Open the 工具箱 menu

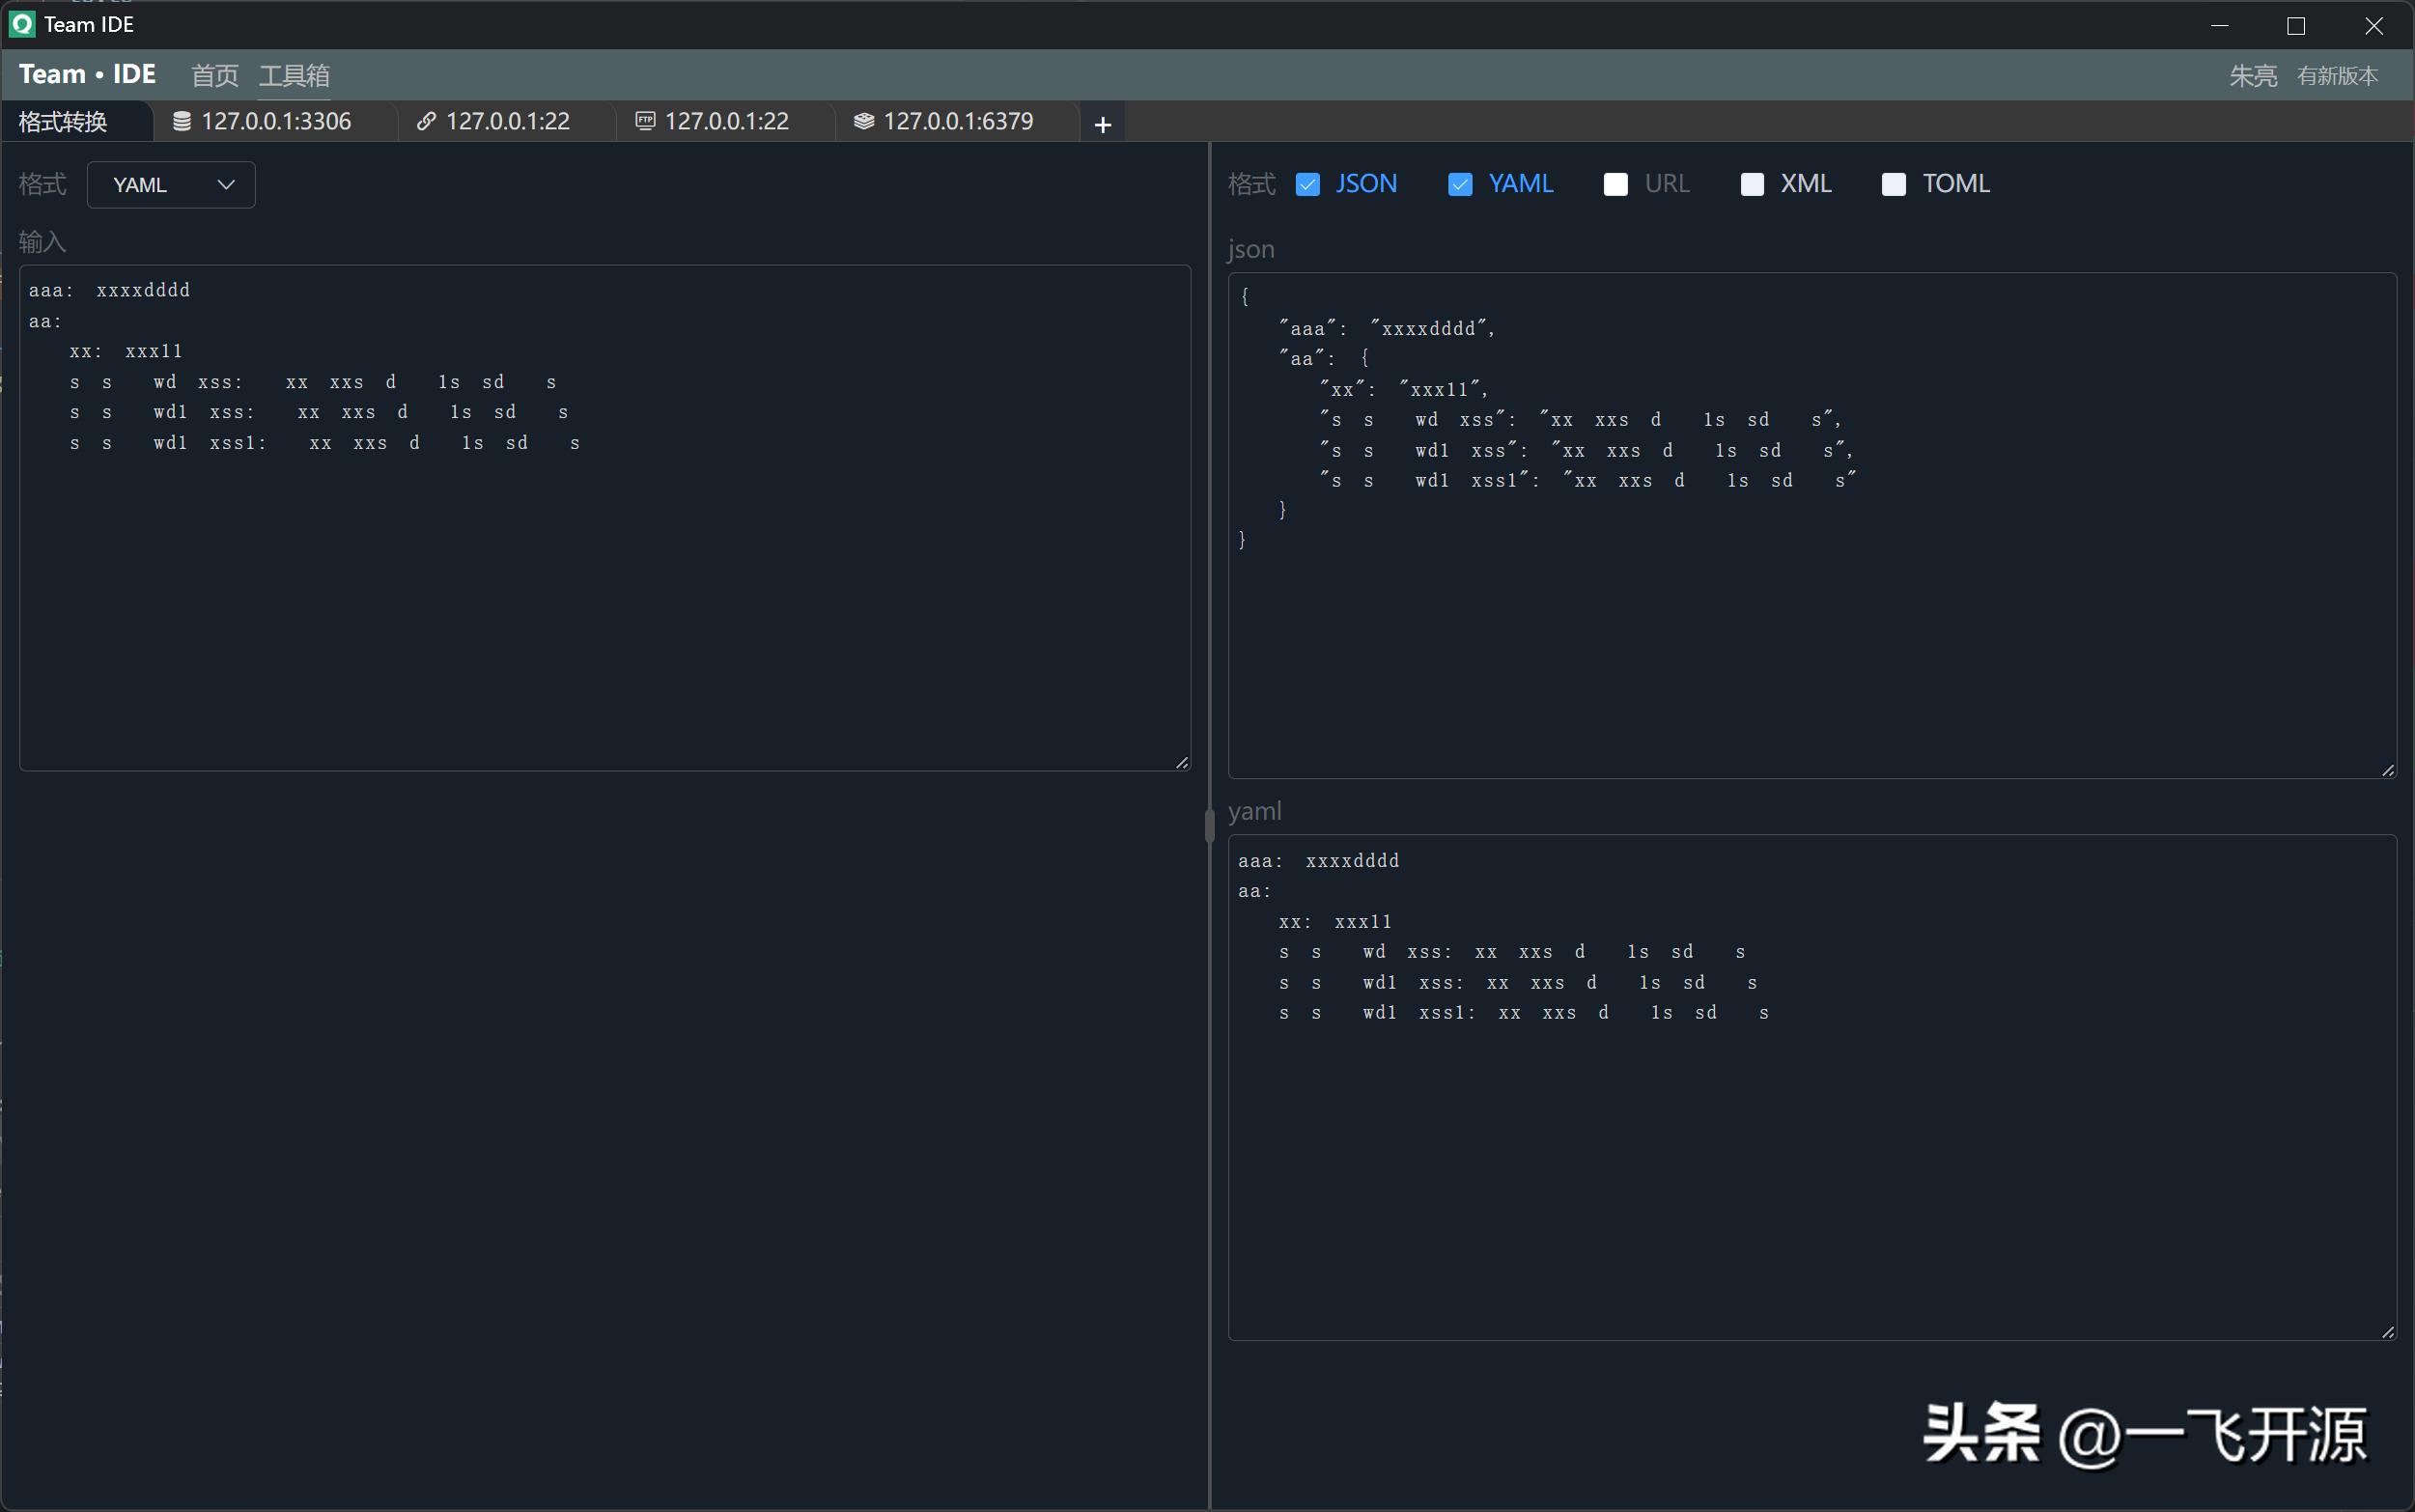point(294,76)
